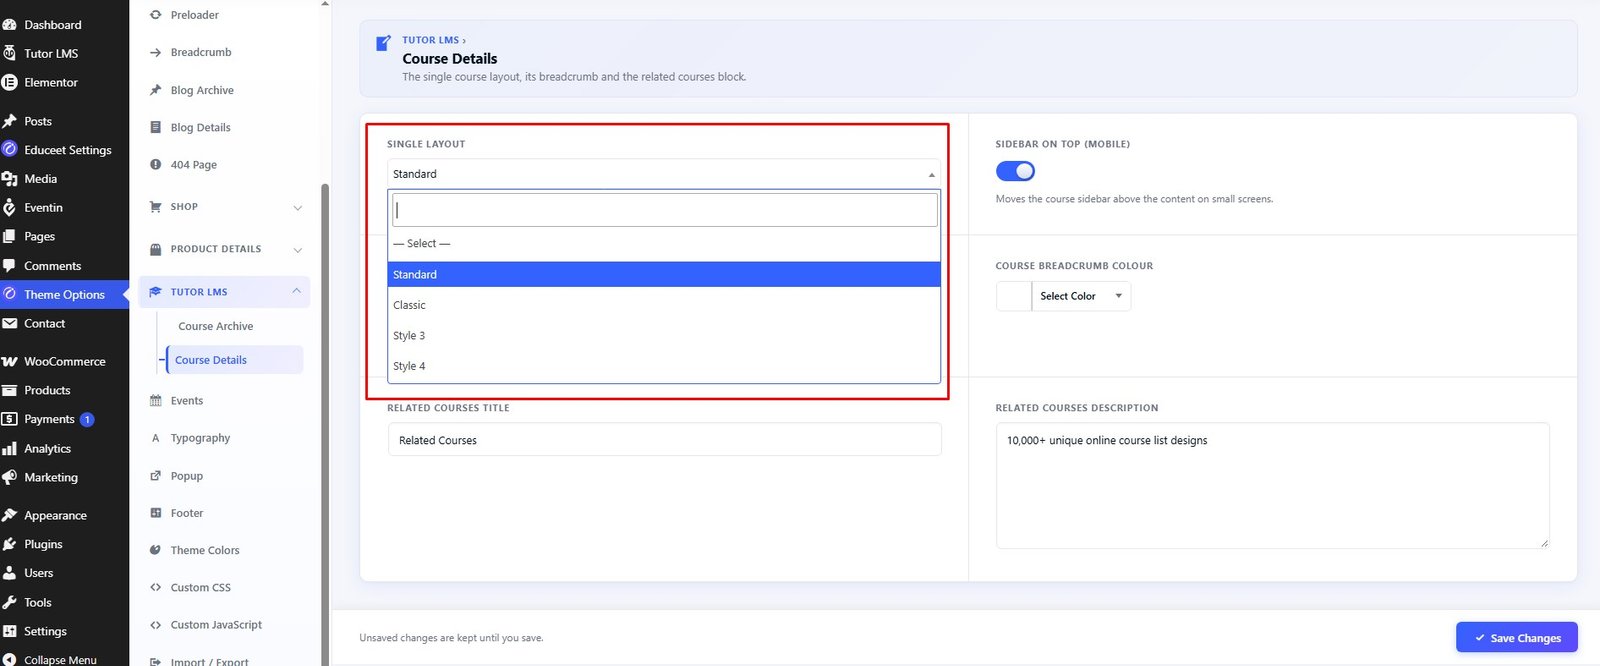1600x666 pixels.
Task: Expand the PRODUCT DETAILS section chevron
Action: pyautogui.click(x=297, y=250)
